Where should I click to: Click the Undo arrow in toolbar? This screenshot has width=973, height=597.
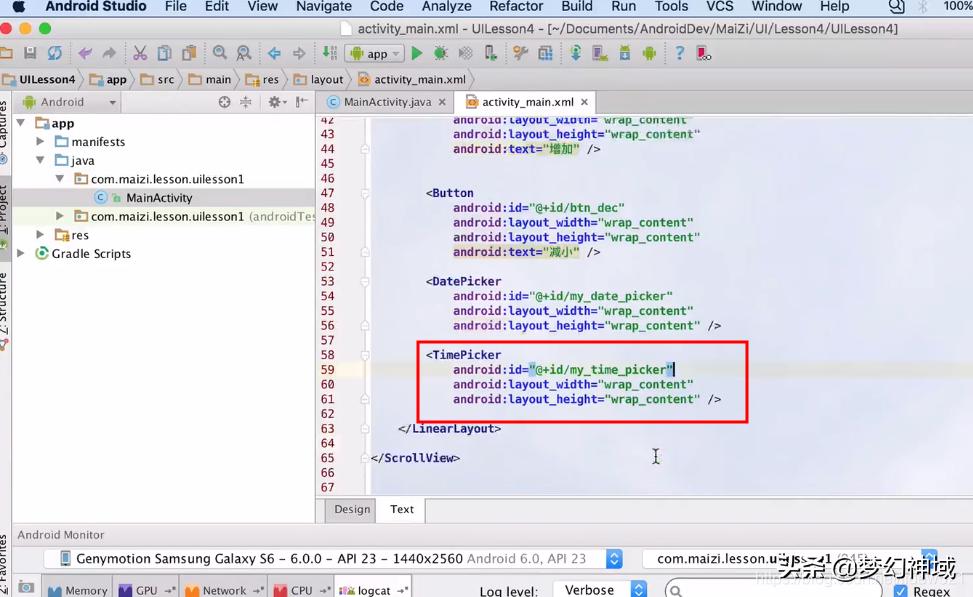tap(85, 53)
